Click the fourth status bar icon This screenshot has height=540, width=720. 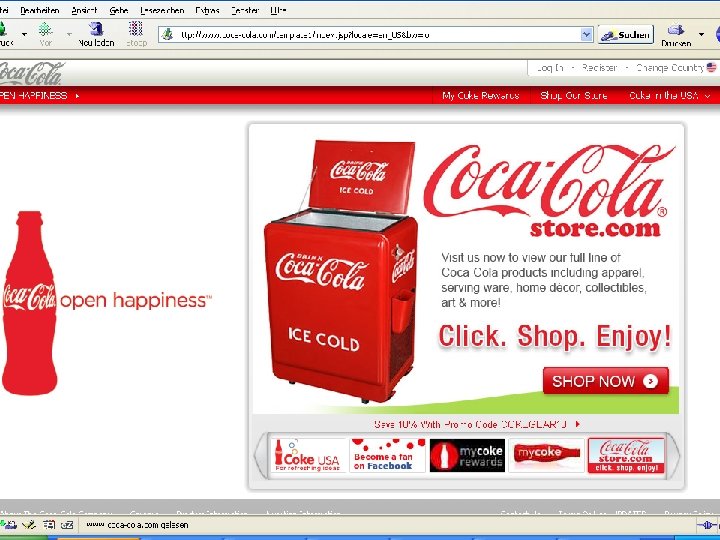click(67, 524)
